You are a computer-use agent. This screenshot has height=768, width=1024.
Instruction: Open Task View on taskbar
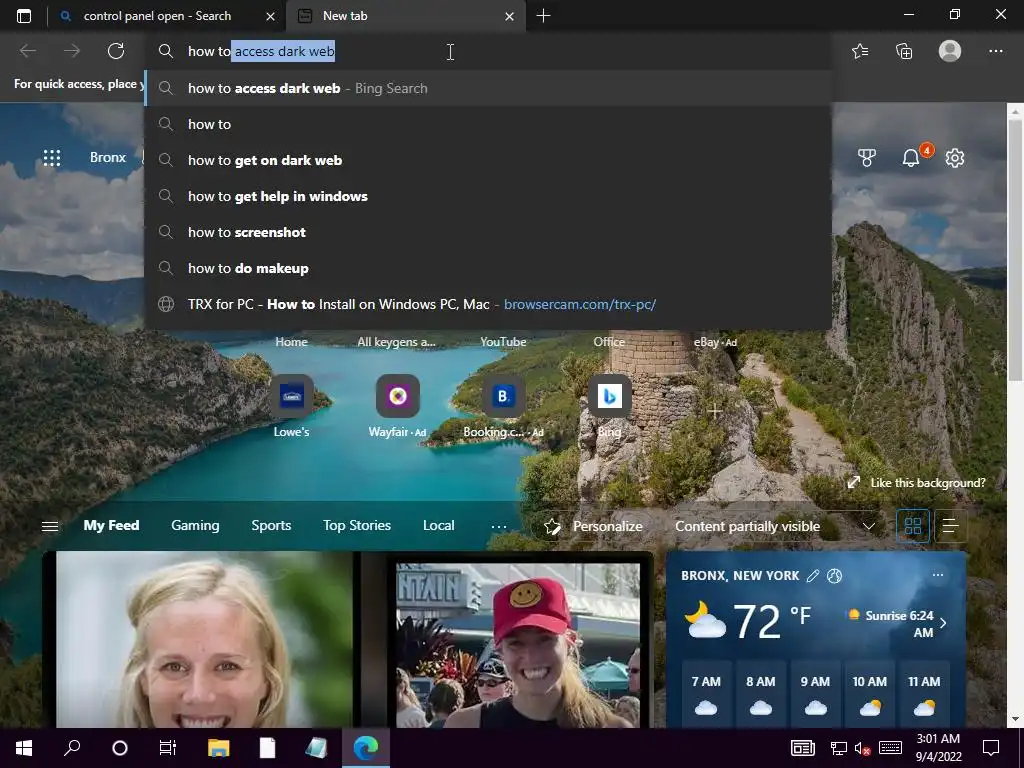point(168,748)
